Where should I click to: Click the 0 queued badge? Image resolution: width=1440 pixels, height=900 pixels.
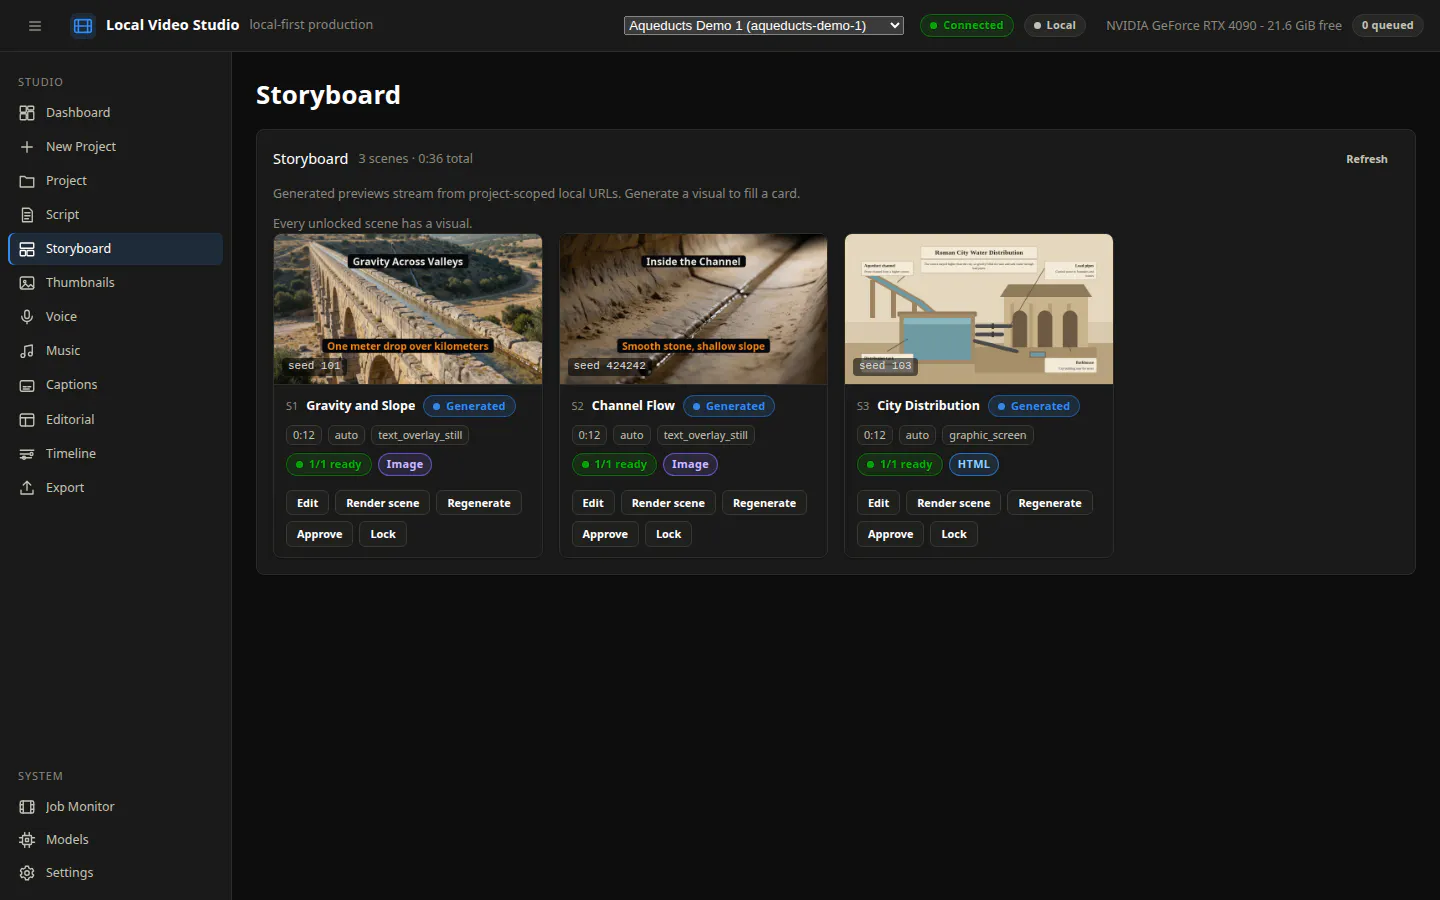point(1388,26)
